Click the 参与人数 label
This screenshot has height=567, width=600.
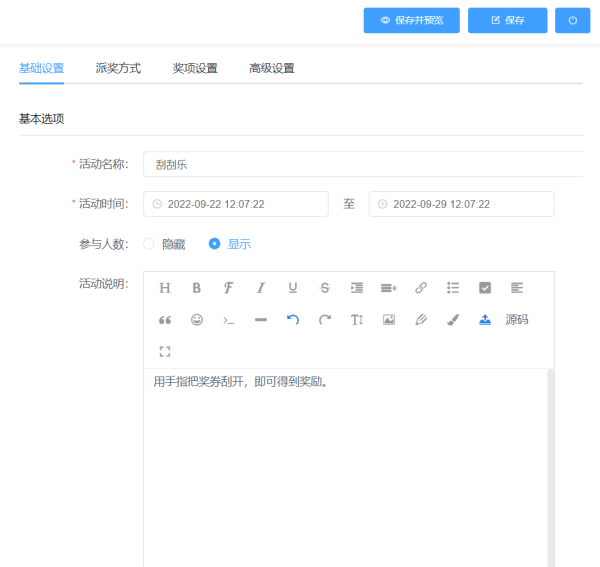coord(104,244)
